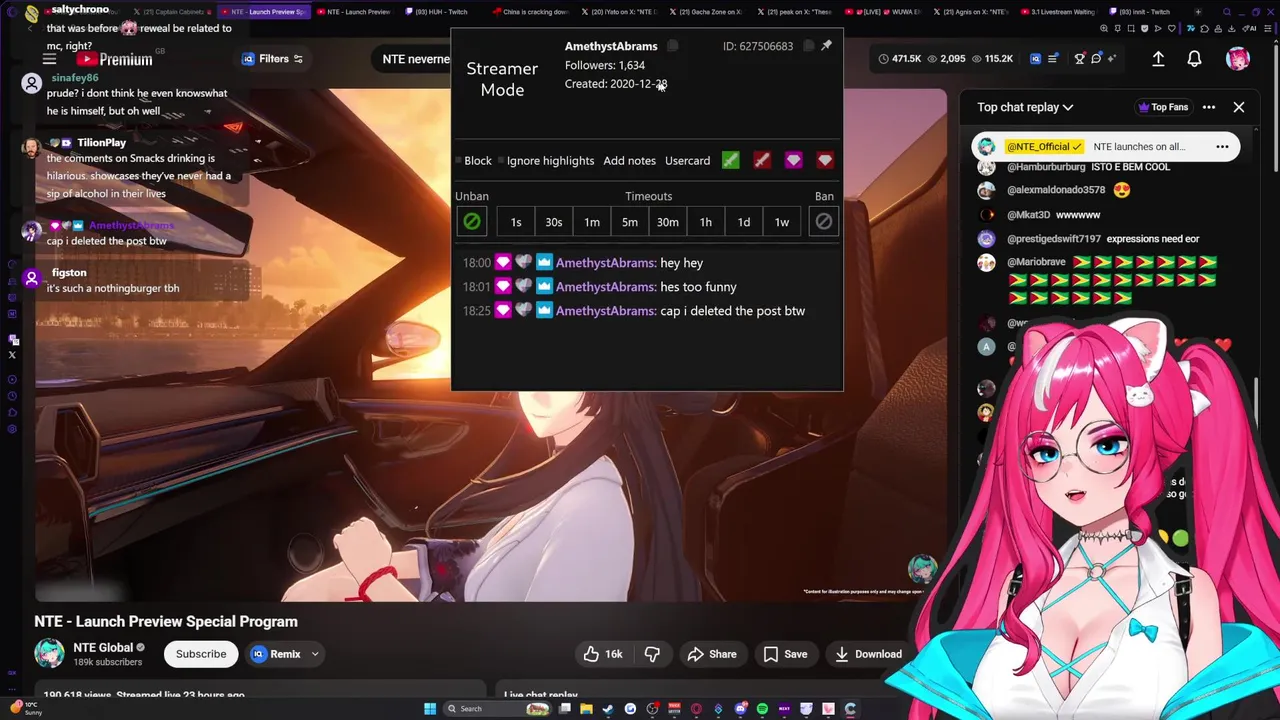Save the video to a playlist
Image resolution: width=1280 pixels, height=720 pixels.
point(785,654)
